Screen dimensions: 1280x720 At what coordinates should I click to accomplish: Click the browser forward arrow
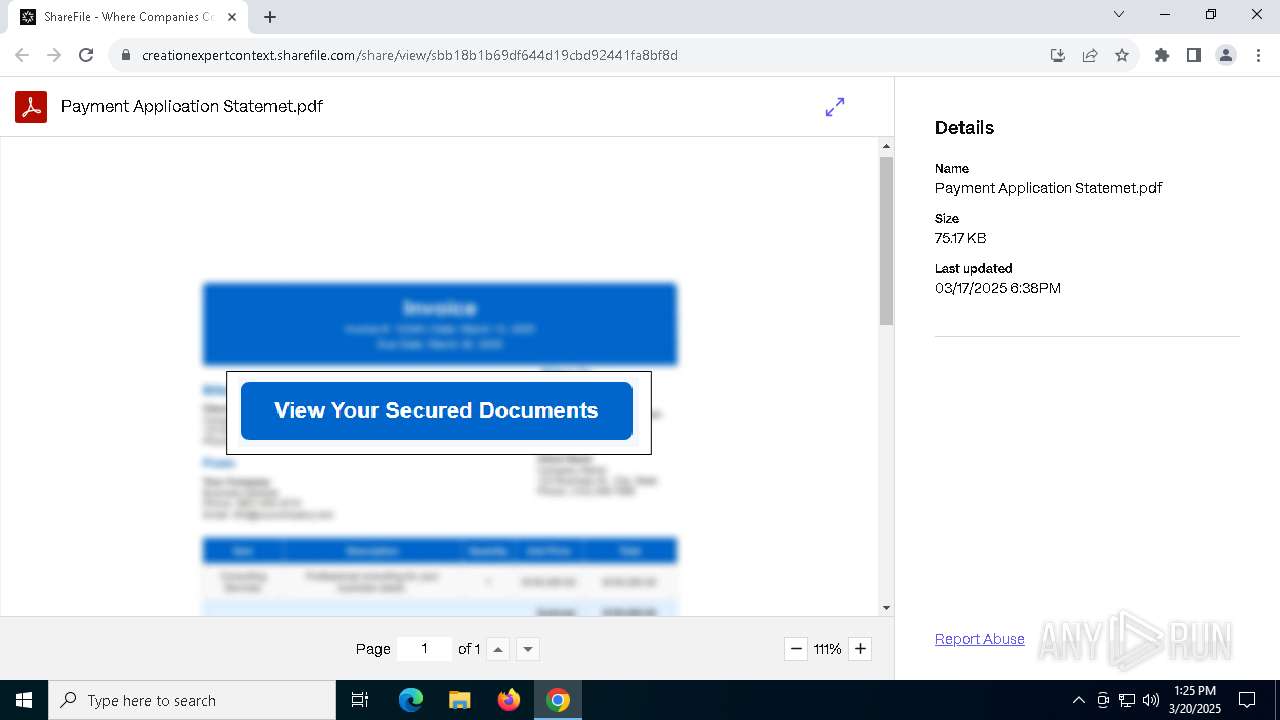point(54,55)
